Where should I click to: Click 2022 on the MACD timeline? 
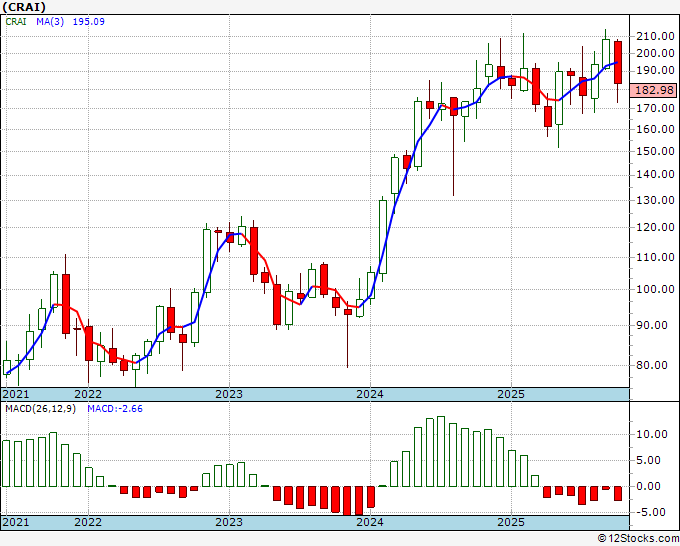[88, 522]
